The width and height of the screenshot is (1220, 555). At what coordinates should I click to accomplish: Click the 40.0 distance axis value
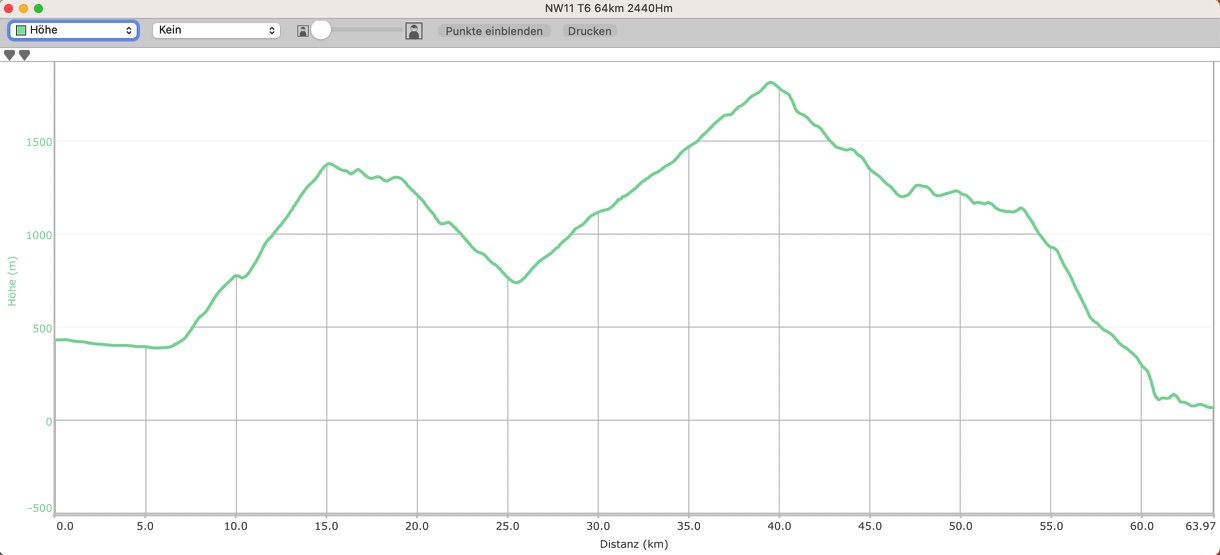click(779, 526)
